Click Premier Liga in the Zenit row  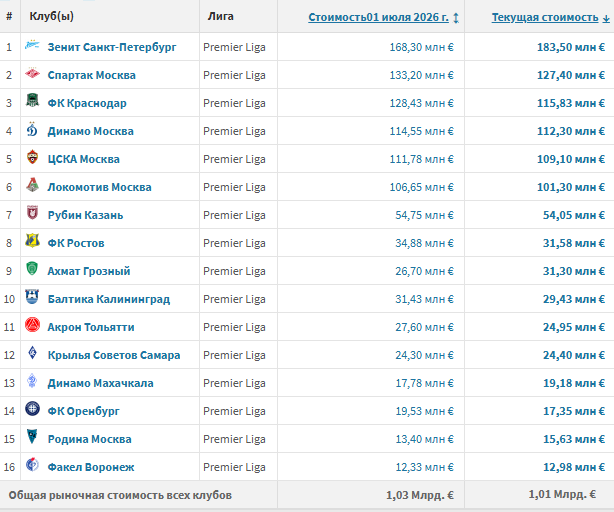point(234,47)
